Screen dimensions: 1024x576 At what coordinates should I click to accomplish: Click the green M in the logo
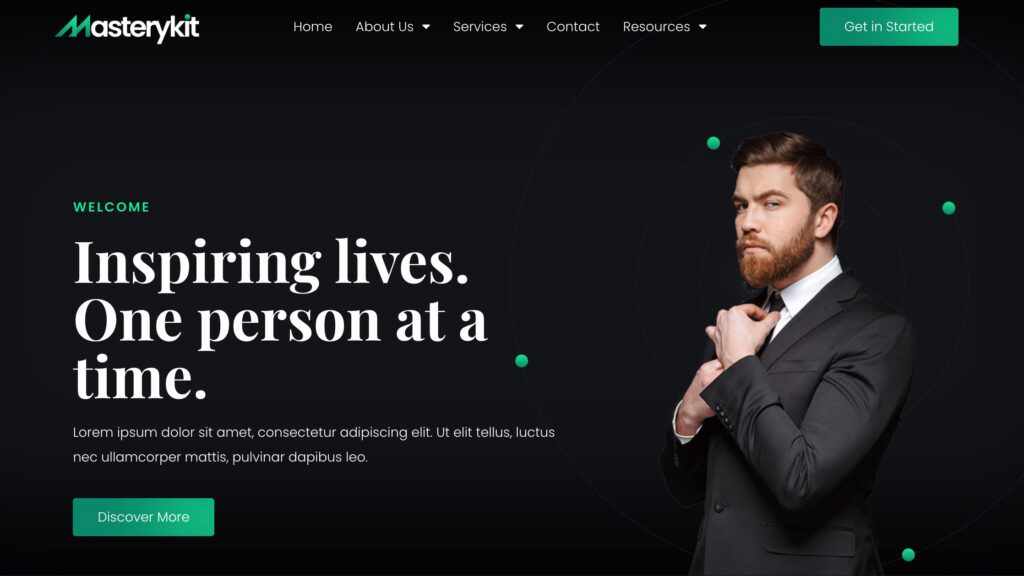click(x=73, y=27)
